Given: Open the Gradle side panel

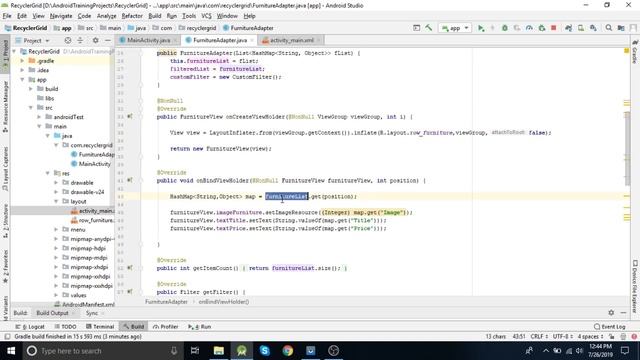Looking at the screenshot, I should pos(635,52).
